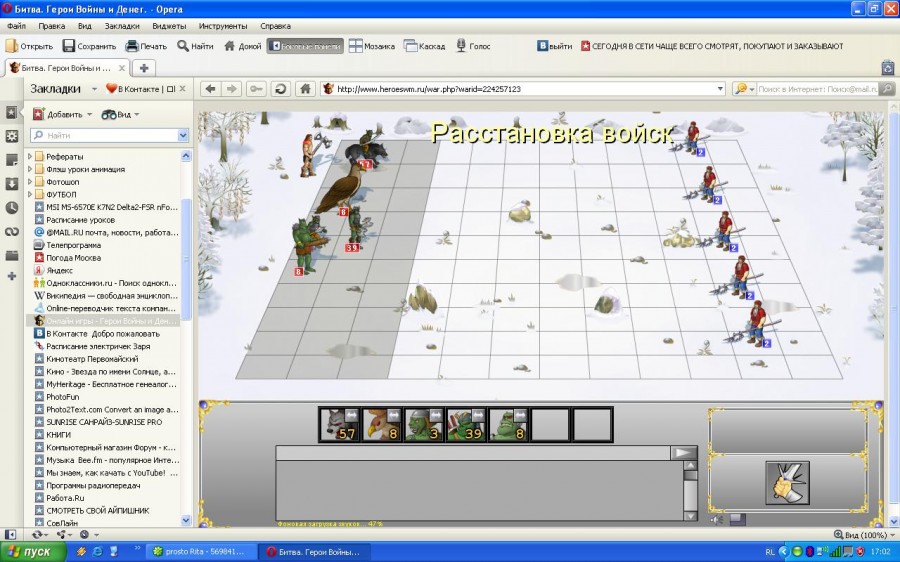Close the Битва browser tab
The width and height of the screenshot is (900, 562).
pyautogui.click(x=122, y=68)
